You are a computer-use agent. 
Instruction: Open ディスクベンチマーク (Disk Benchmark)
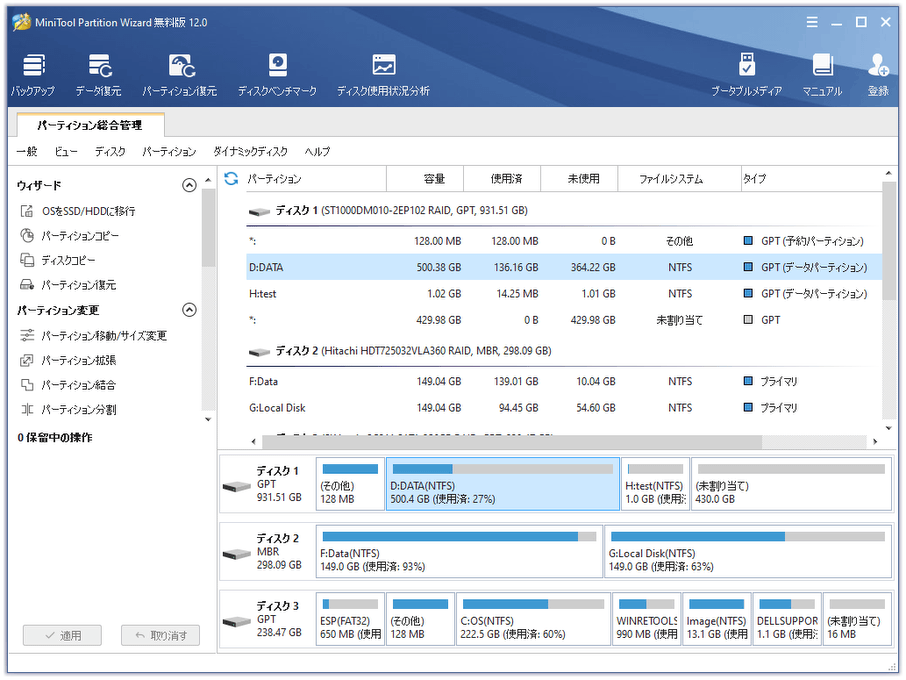[x=277, y=74]
